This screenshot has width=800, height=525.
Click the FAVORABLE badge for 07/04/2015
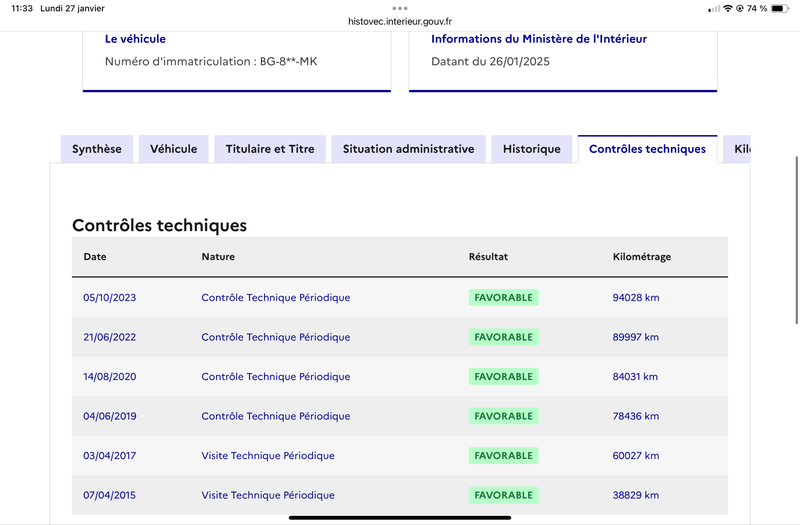[x=504, y=495]
